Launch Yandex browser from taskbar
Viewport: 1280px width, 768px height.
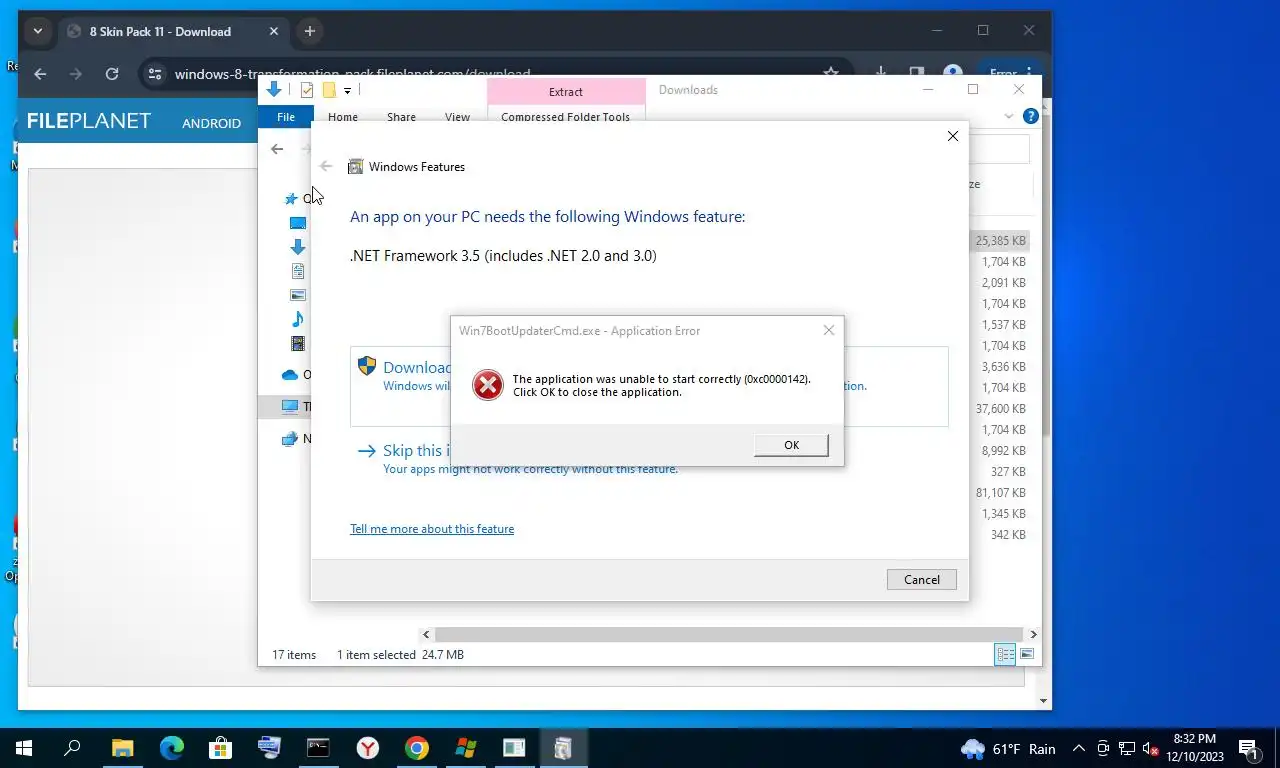(x=368, y=748)
